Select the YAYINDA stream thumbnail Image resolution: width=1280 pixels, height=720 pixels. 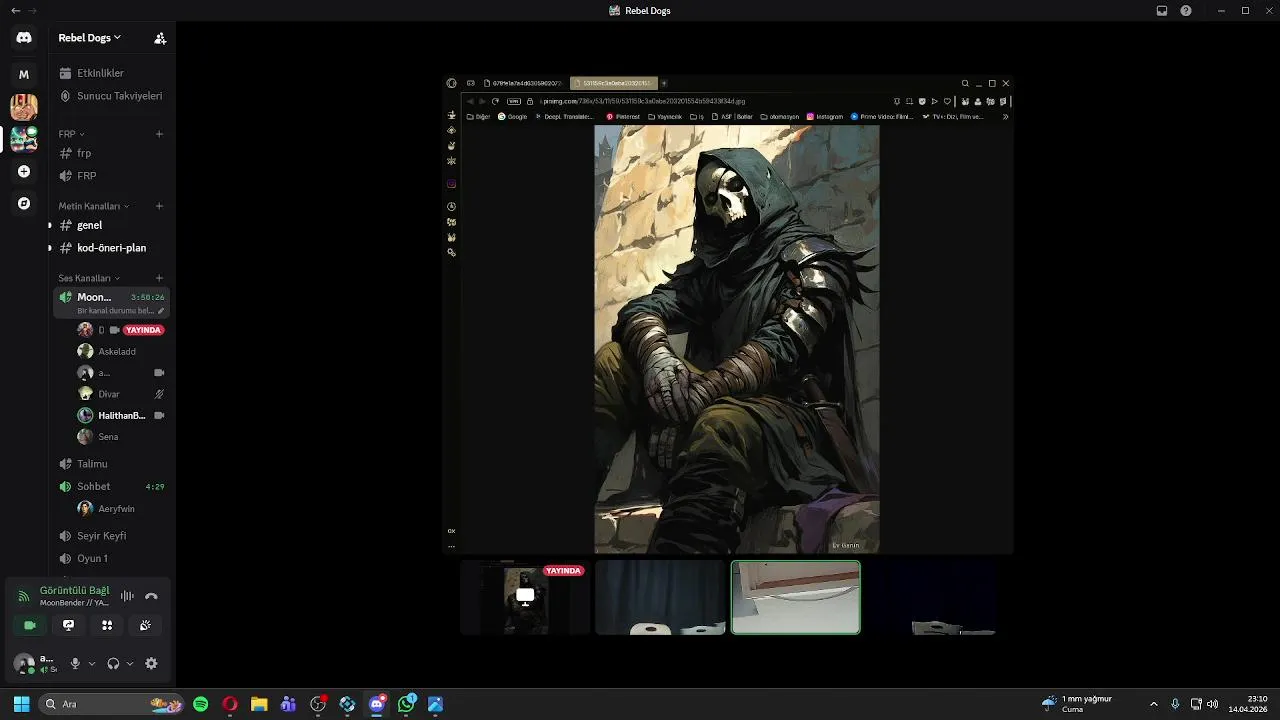pyautogui.click(x=525, y=597)
